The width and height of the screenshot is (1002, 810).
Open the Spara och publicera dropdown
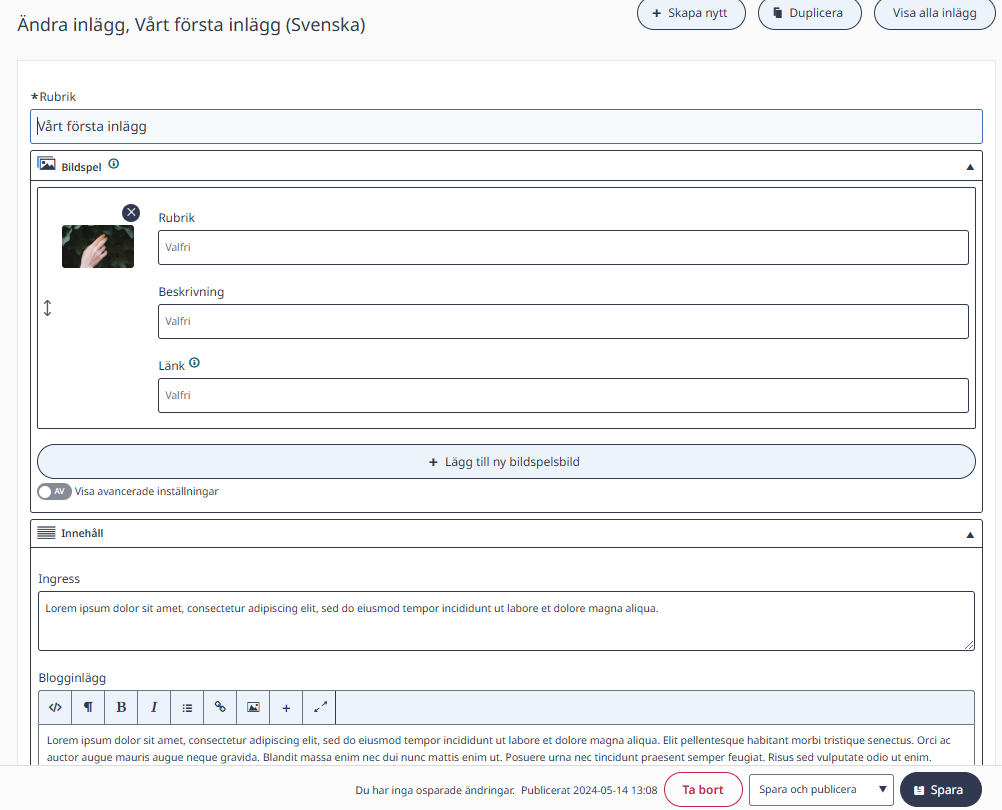(821, 790)
